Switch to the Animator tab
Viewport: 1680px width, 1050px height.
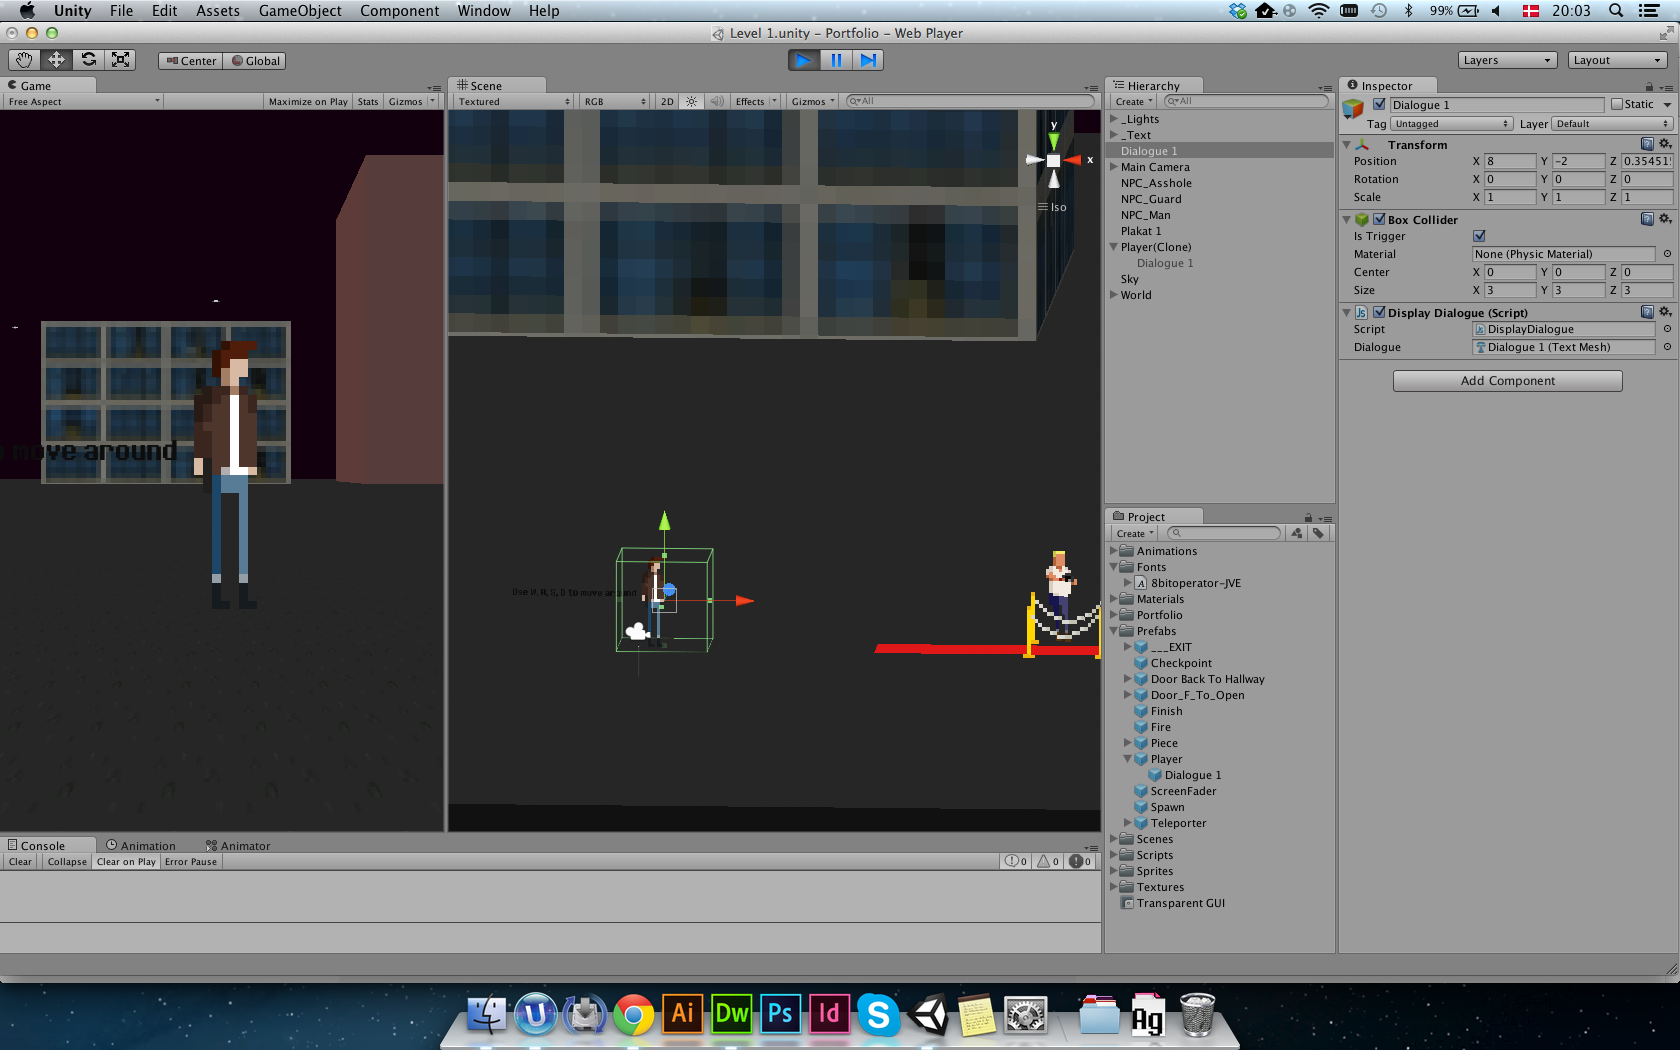(x=238, y=846)
